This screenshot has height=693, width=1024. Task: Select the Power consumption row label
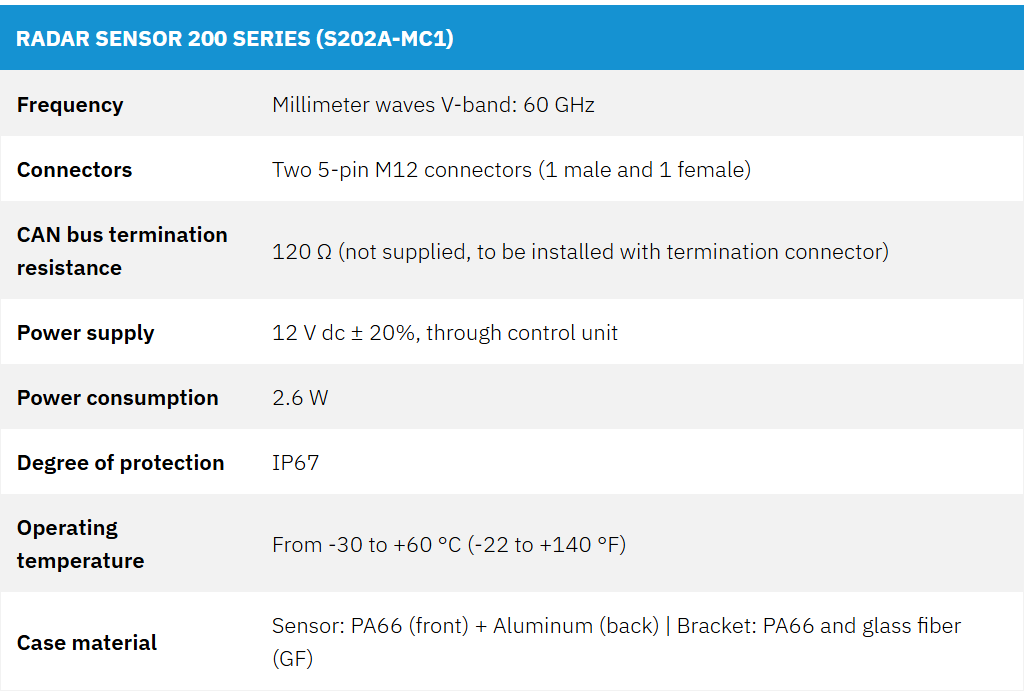[x=117, y=398]
